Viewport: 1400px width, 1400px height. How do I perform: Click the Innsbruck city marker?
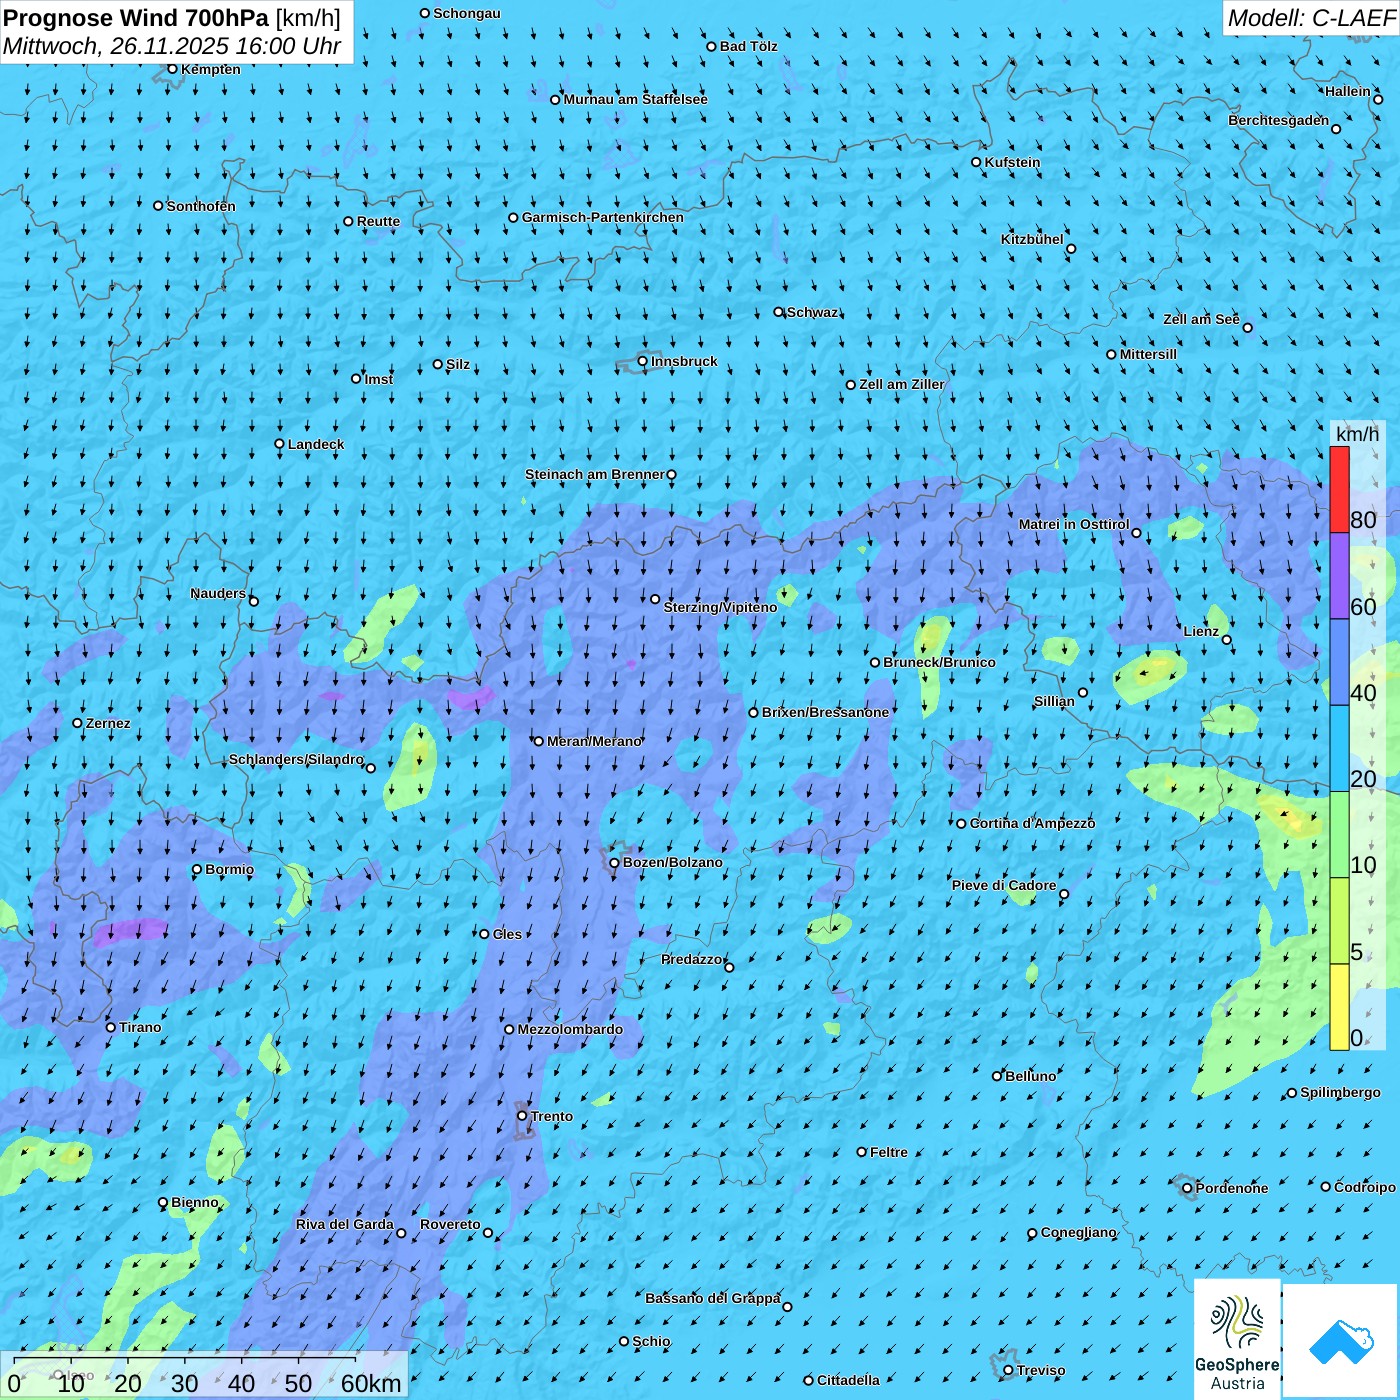[642, 361]
